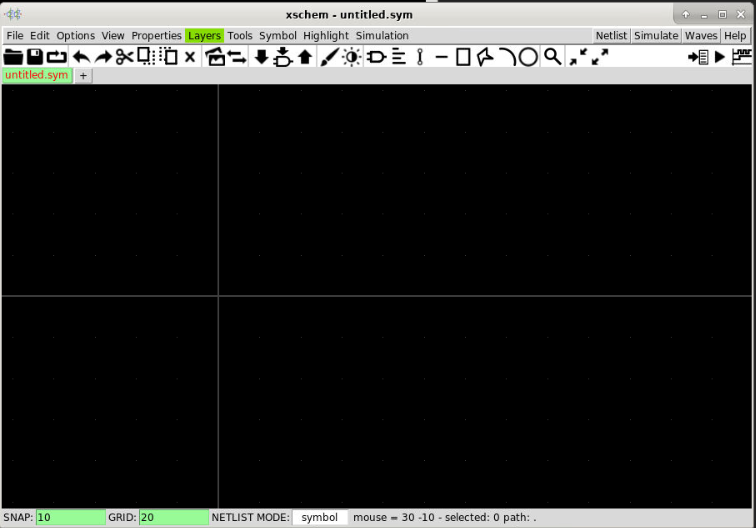
Task: Insert symbol using logic gate icon
Action: coord(376,57)
